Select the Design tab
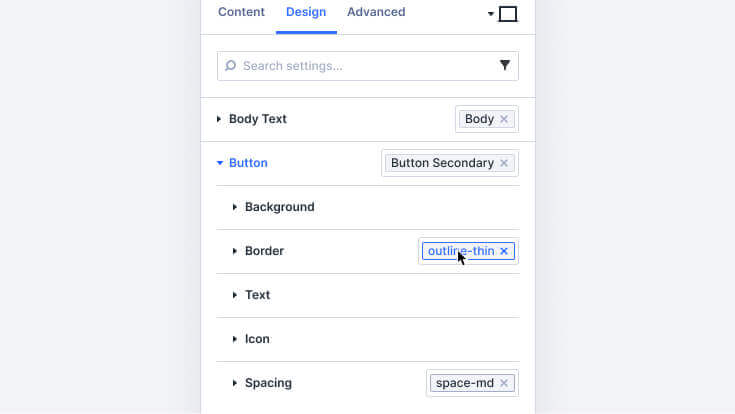This screenshot has width=735, height=414. (x=306, y=12)
